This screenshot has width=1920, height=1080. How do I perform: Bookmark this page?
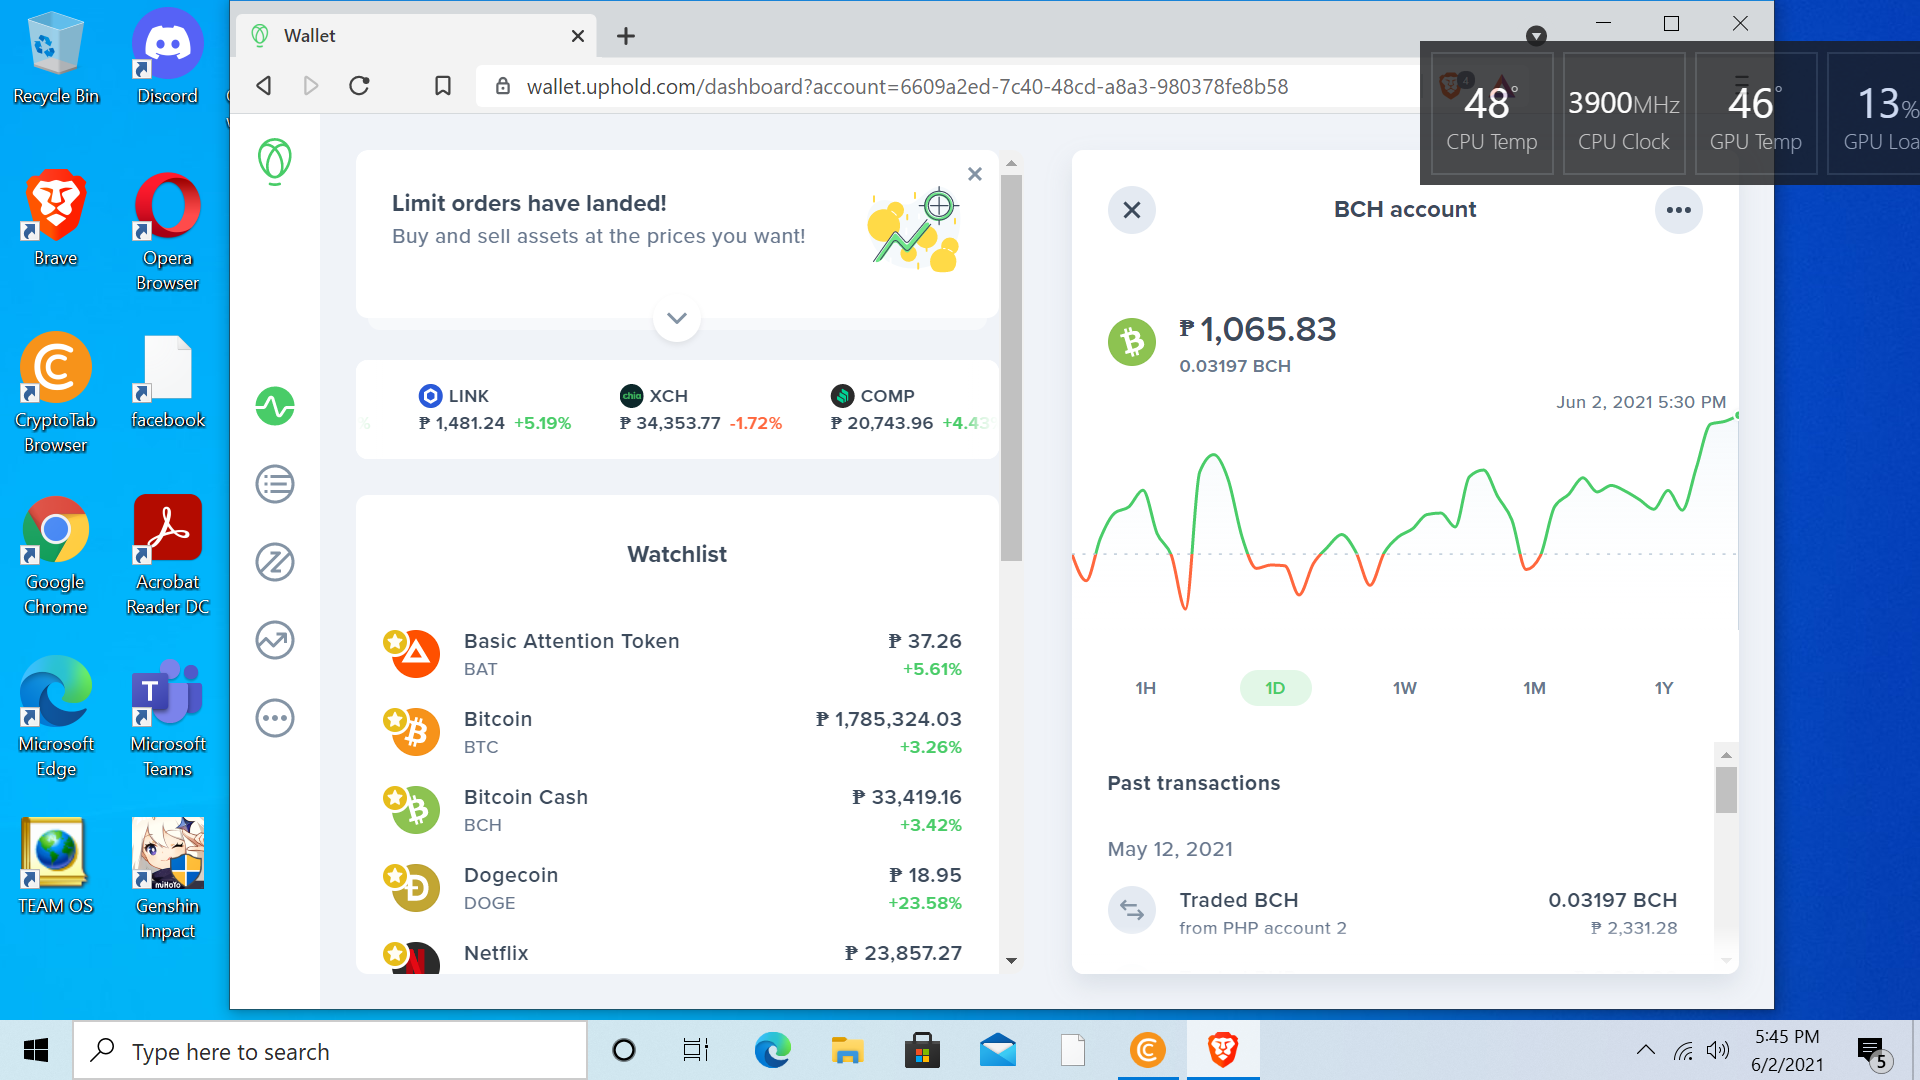[x=442, y=86]
